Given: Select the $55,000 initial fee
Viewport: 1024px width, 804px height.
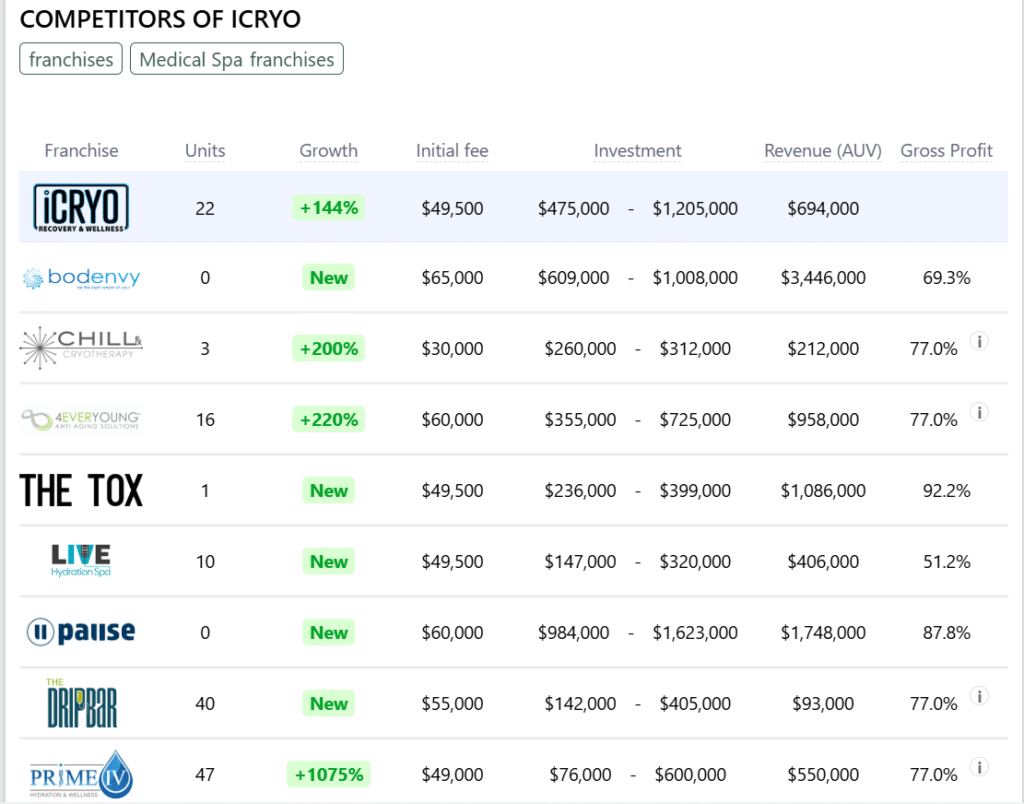Looking at the screenshot, I should [x=452, y=703].
